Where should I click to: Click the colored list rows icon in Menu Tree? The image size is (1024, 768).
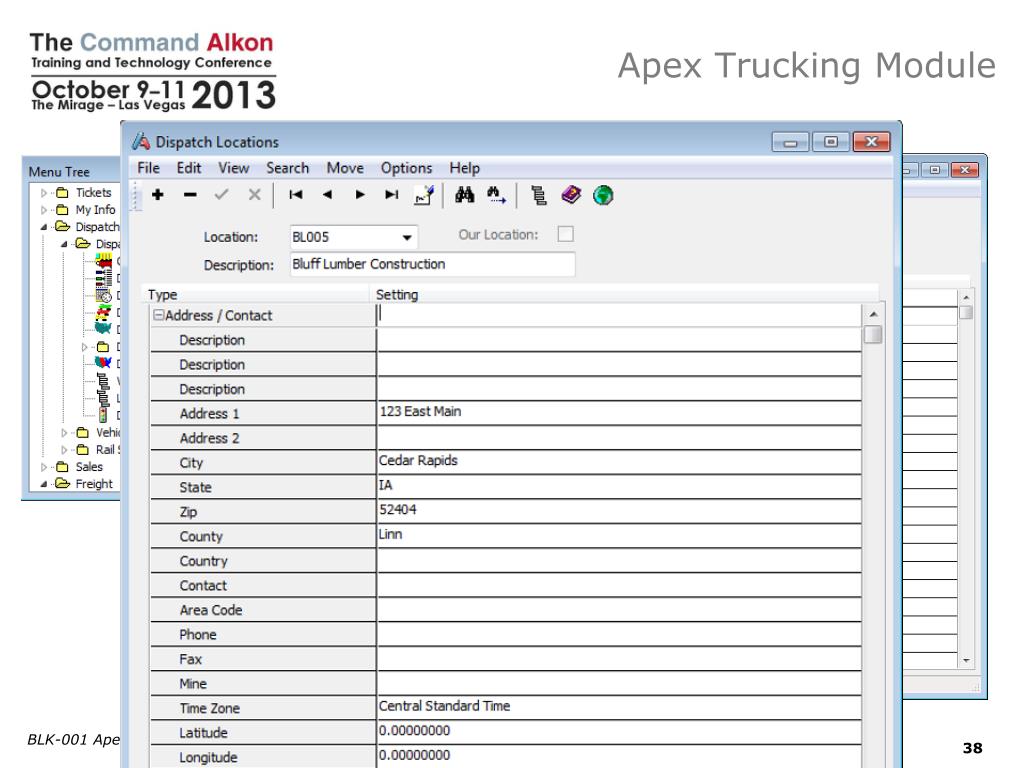104,278
